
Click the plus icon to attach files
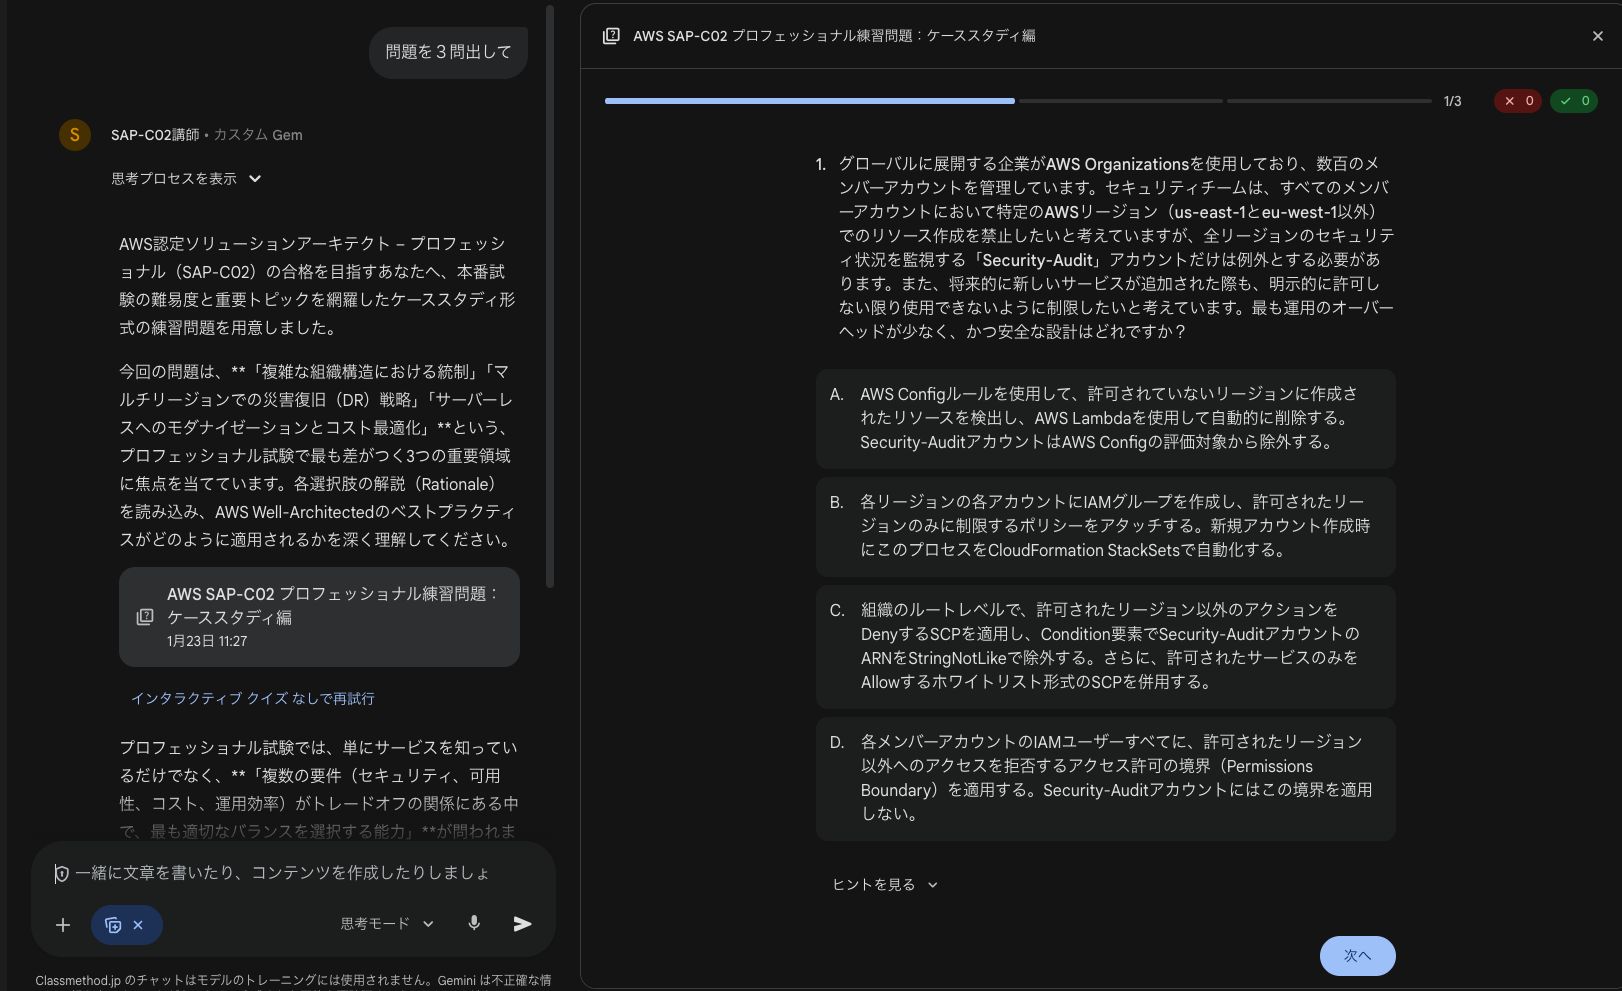pyautogui.click(x=63, y=925)
